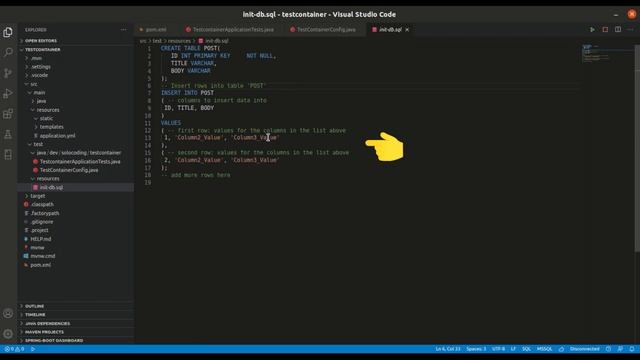Expand the SPRING-BOOT DASHBOARD panel

pyautogui.click(x=76, y=340)
